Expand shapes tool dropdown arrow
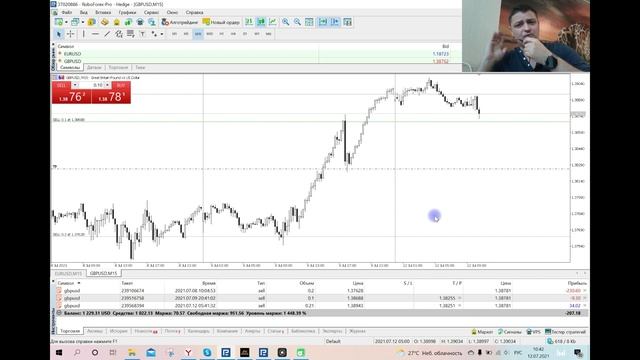 point(162,34)
